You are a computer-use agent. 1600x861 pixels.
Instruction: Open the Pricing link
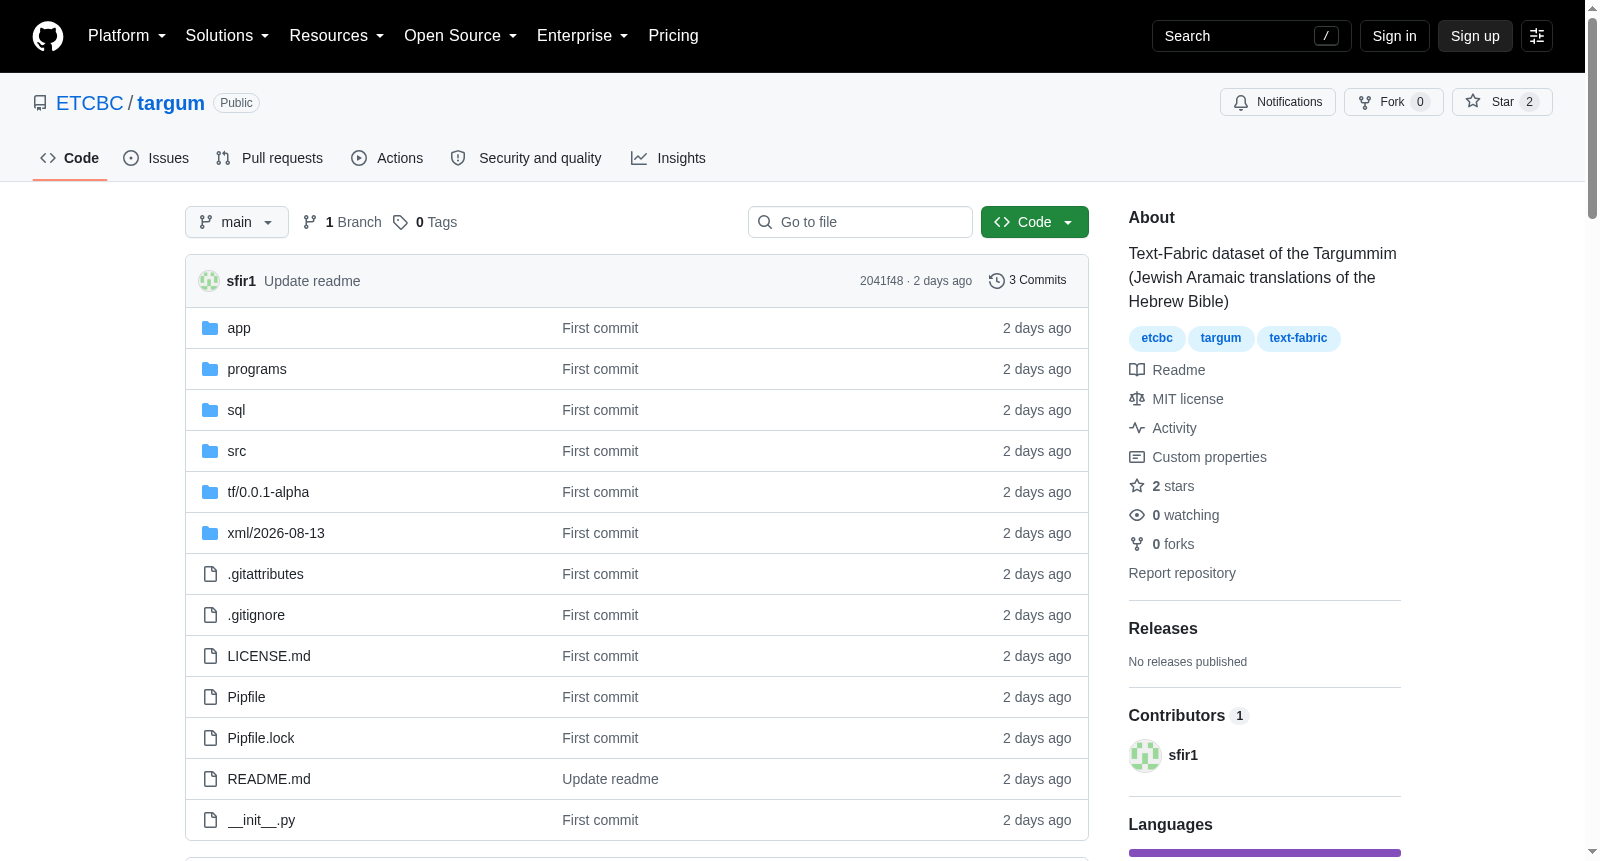click(x=674, y=36)
